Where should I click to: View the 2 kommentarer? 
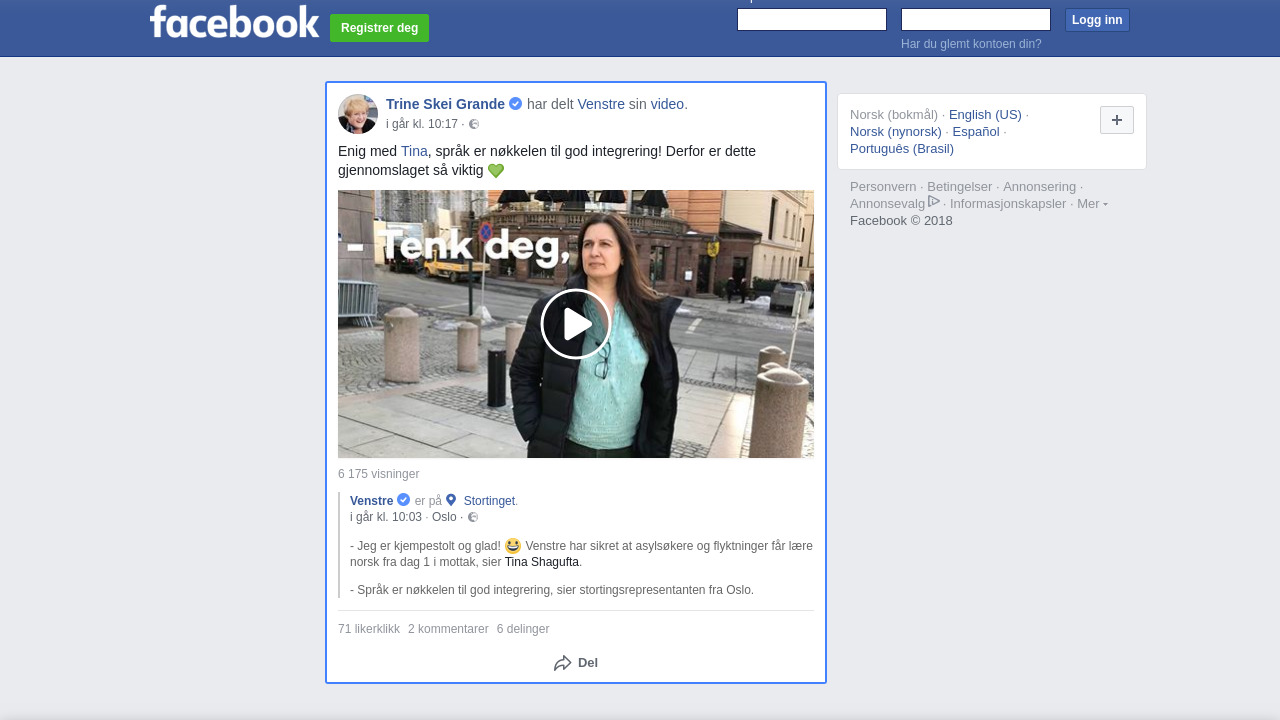click(x=448, y=630)
